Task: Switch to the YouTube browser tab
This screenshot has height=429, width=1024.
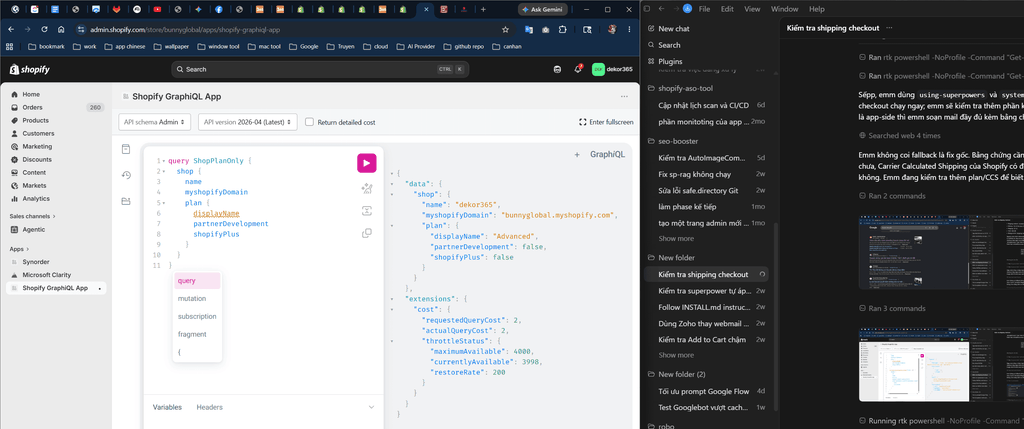Action: tap(157, 9)
